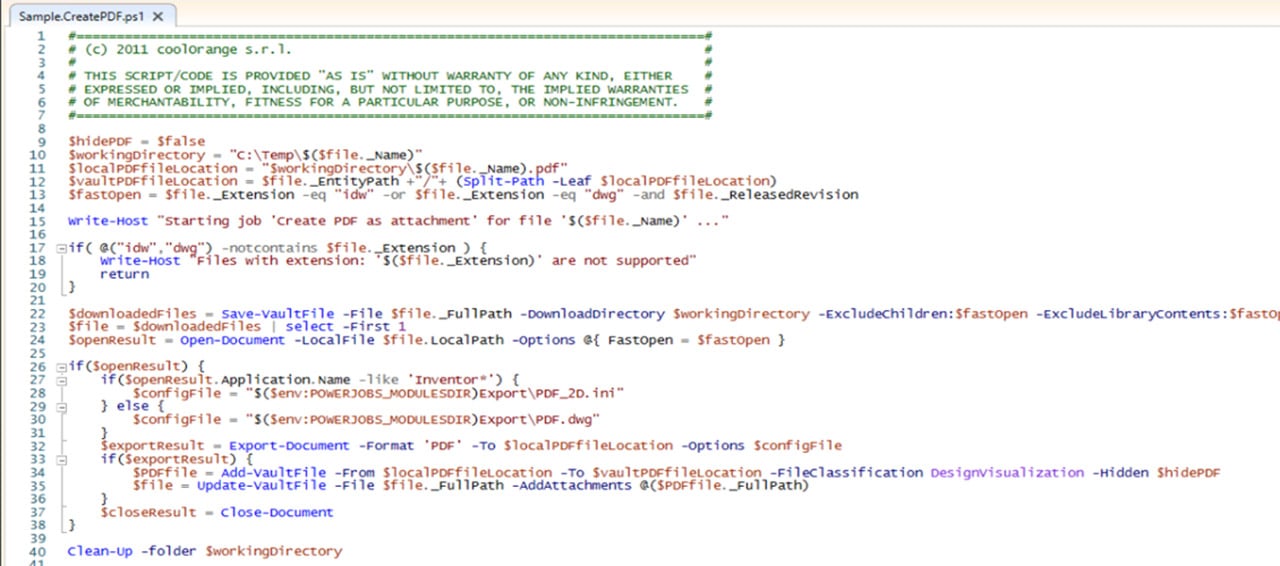The width and height of the screenshot is (1280, 566).
Task: Click line number 9 in the gutter
Action: [x=41, y=142]
